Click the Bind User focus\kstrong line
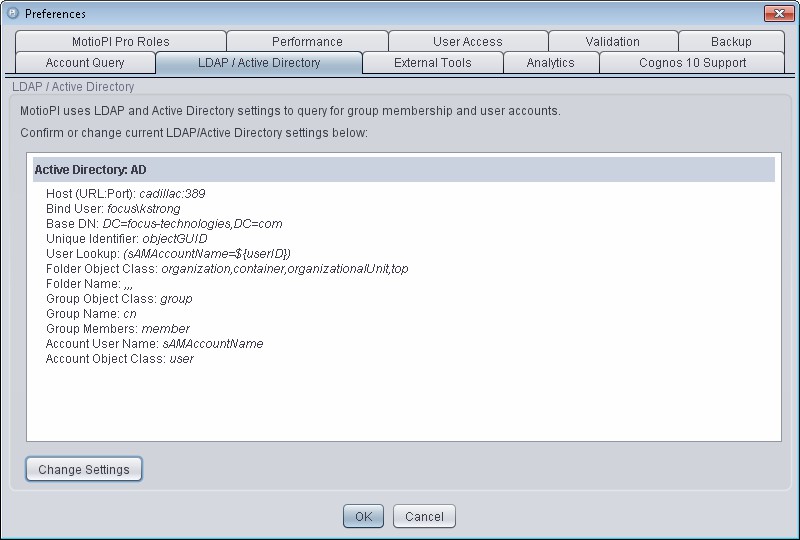This screenshot has width=800, height=540. (x=113, y=209)
